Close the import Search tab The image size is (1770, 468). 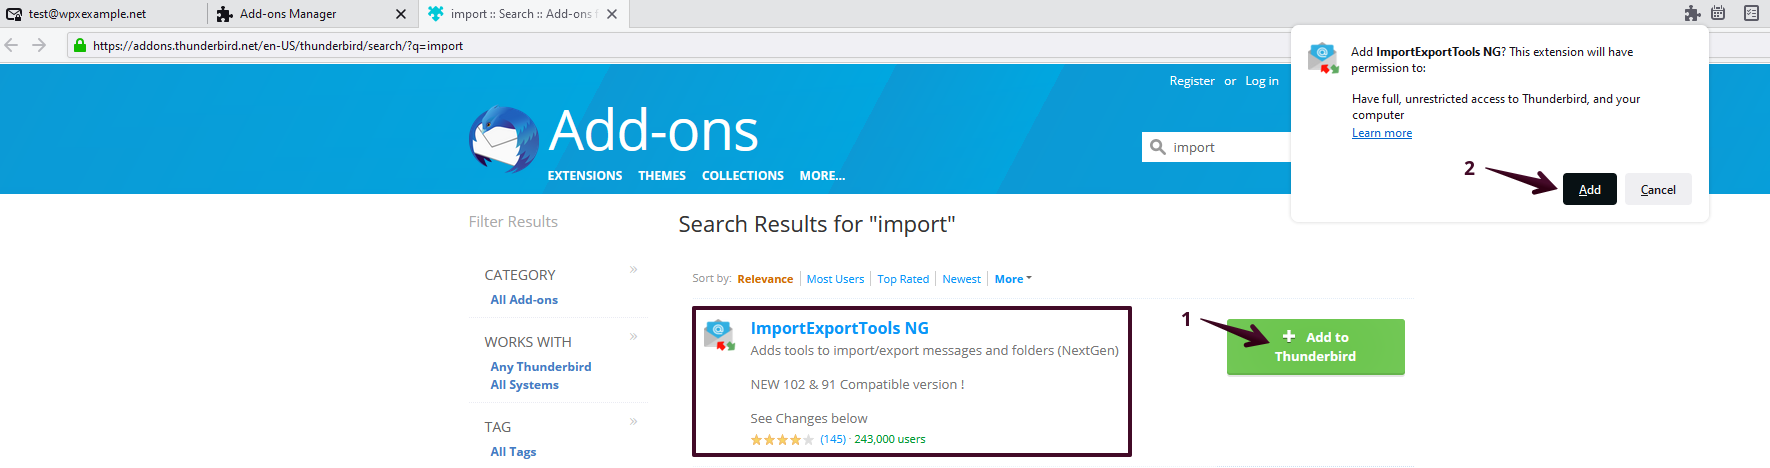(612, 14)
